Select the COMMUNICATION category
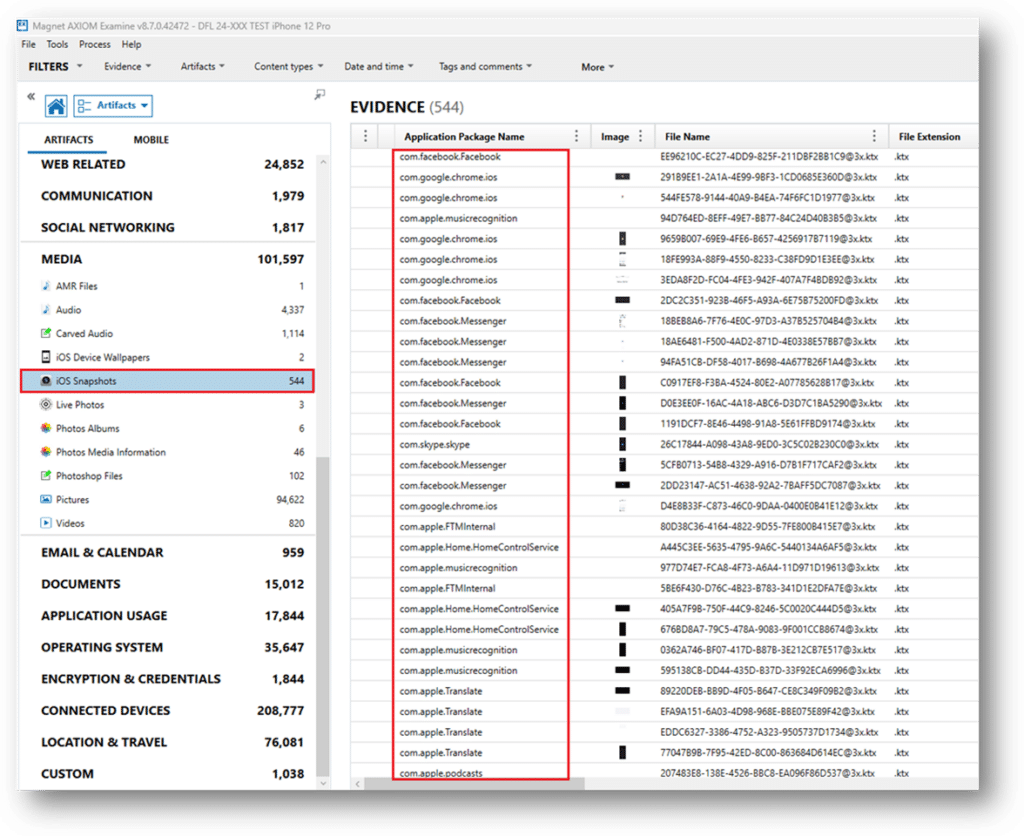 [172, 196]
